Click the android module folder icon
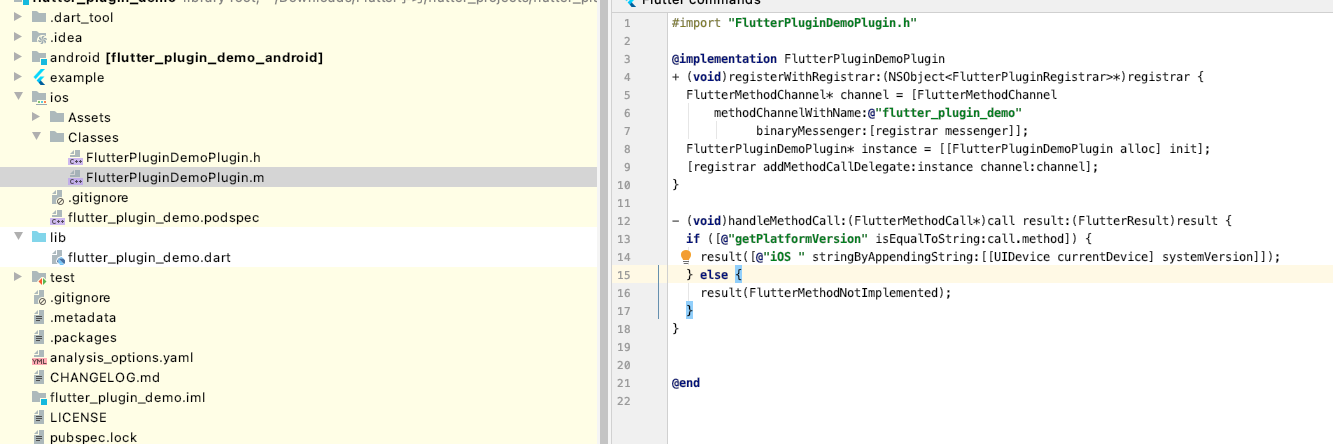Viewport: 1333px width, 444px height. click(x=39, y=57)
